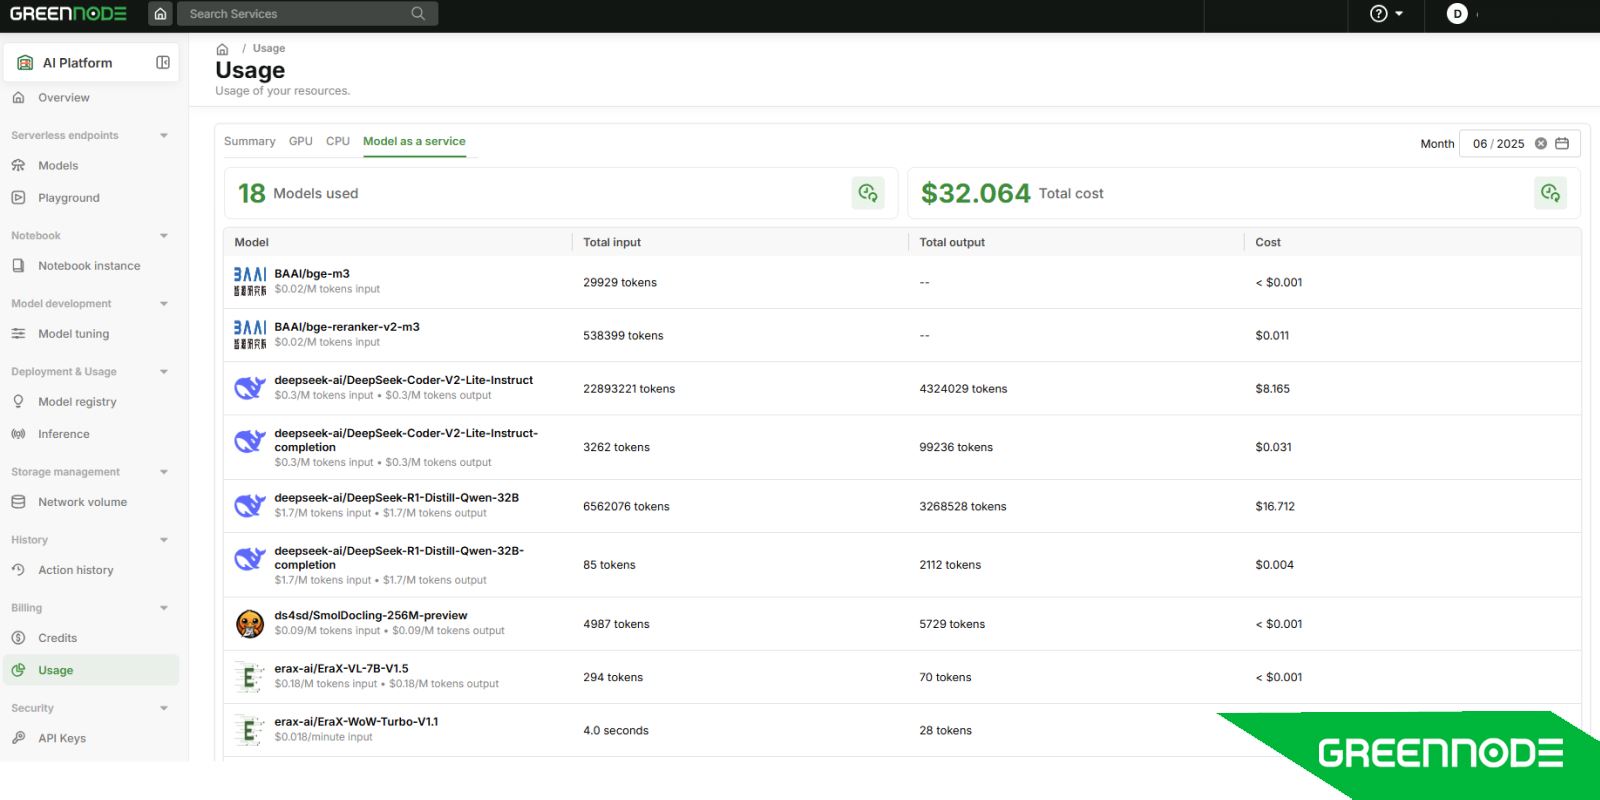Screen dimensions: 1600x800
Task: Click the breadcrumb home icon
Action: [222, 49]
